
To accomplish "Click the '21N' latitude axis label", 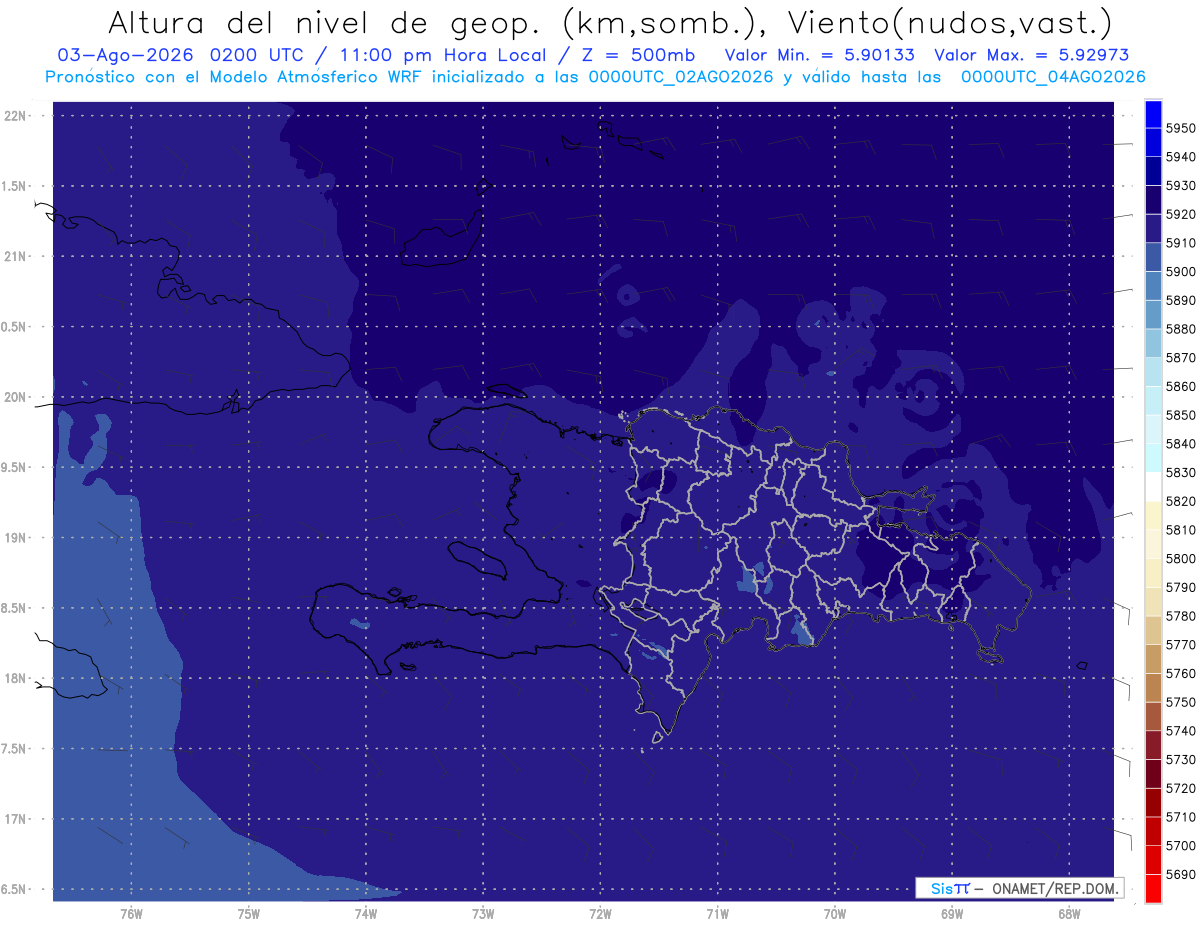I will (15, 257).
